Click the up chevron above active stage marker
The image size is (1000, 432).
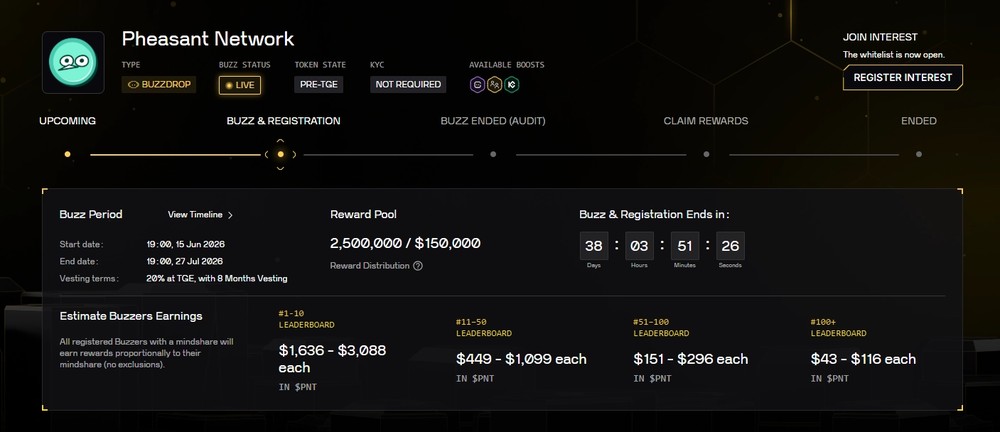pyautogui.click(x=280, y=140)
